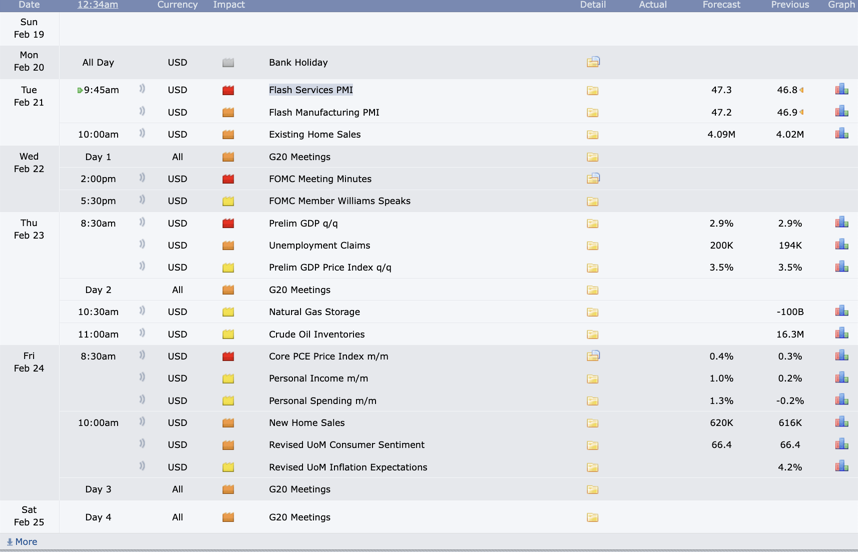Viewport: 858px width, 552px height.
Task: Click the gray Bank Holiday impact icon
Action: click(x=228, y=63)
